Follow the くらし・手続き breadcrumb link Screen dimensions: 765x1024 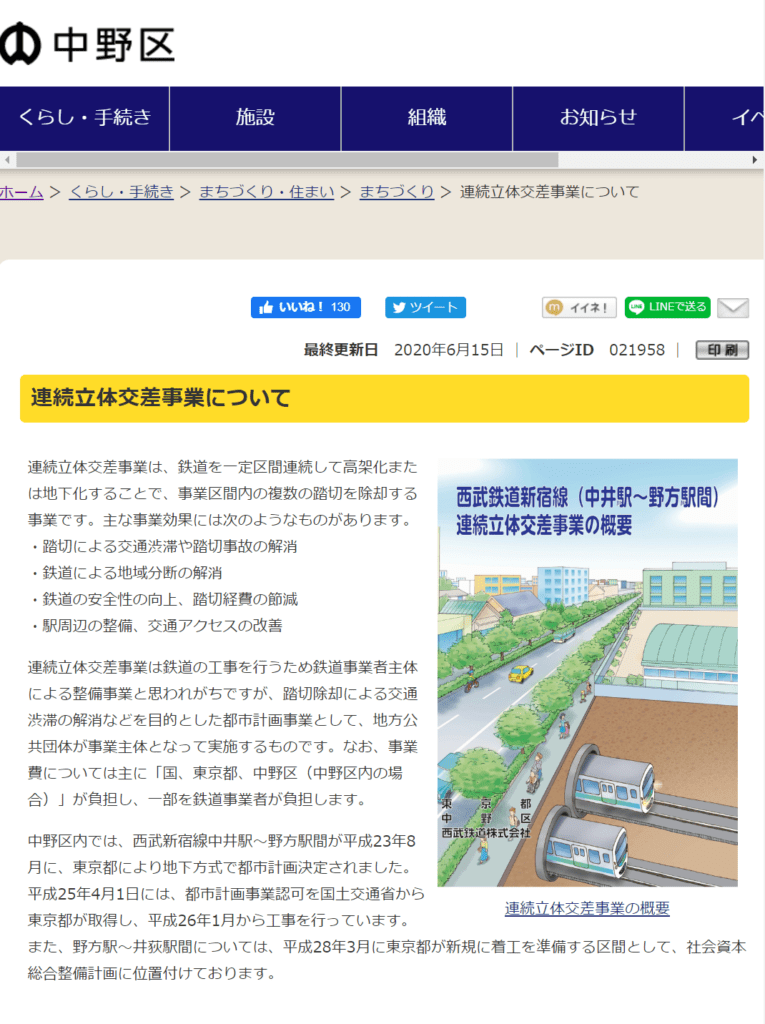[x=121, y=192]
